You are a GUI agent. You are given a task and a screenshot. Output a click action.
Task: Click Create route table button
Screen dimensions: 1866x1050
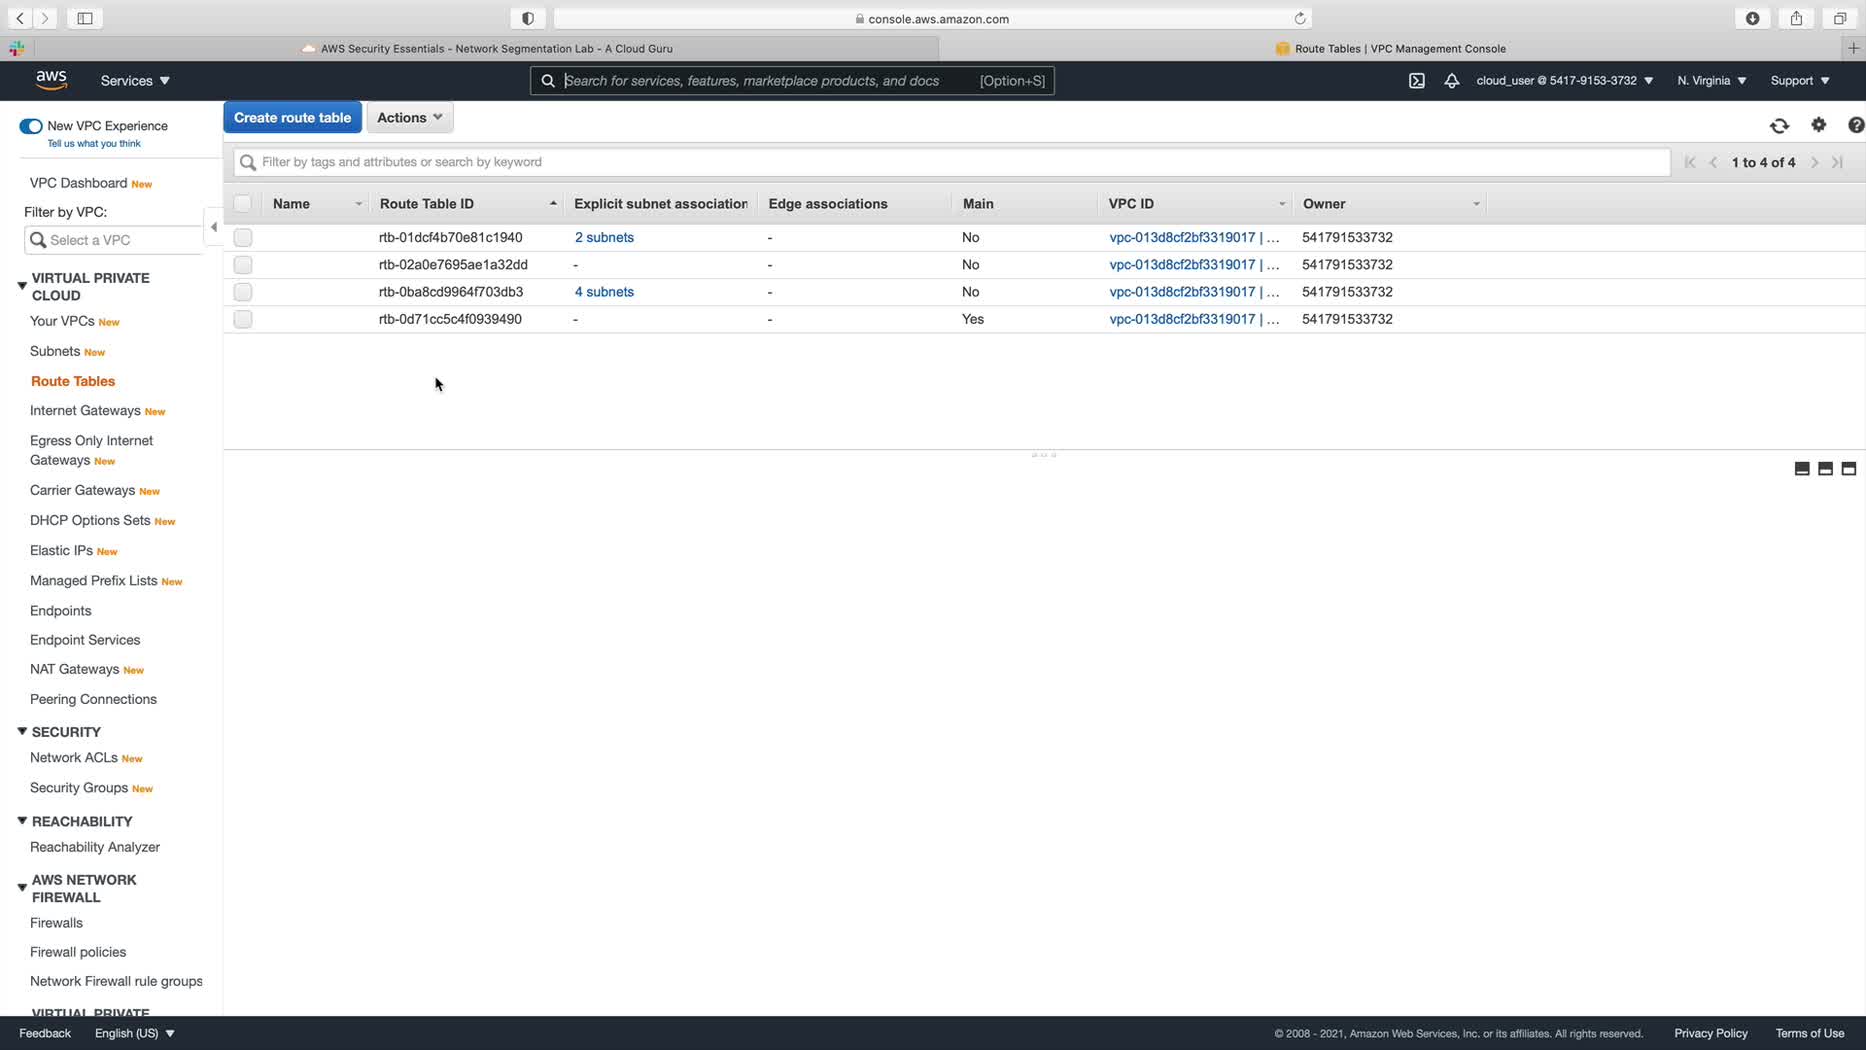[x=292, y=118]
